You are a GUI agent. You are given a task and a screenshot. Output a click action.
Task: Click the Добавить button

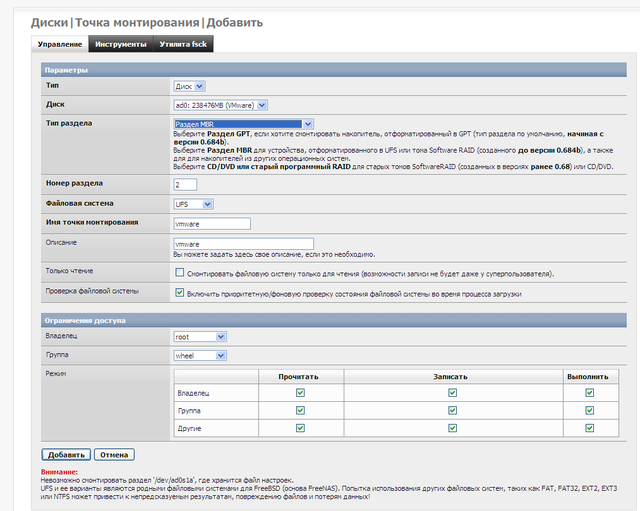(66, 455)
